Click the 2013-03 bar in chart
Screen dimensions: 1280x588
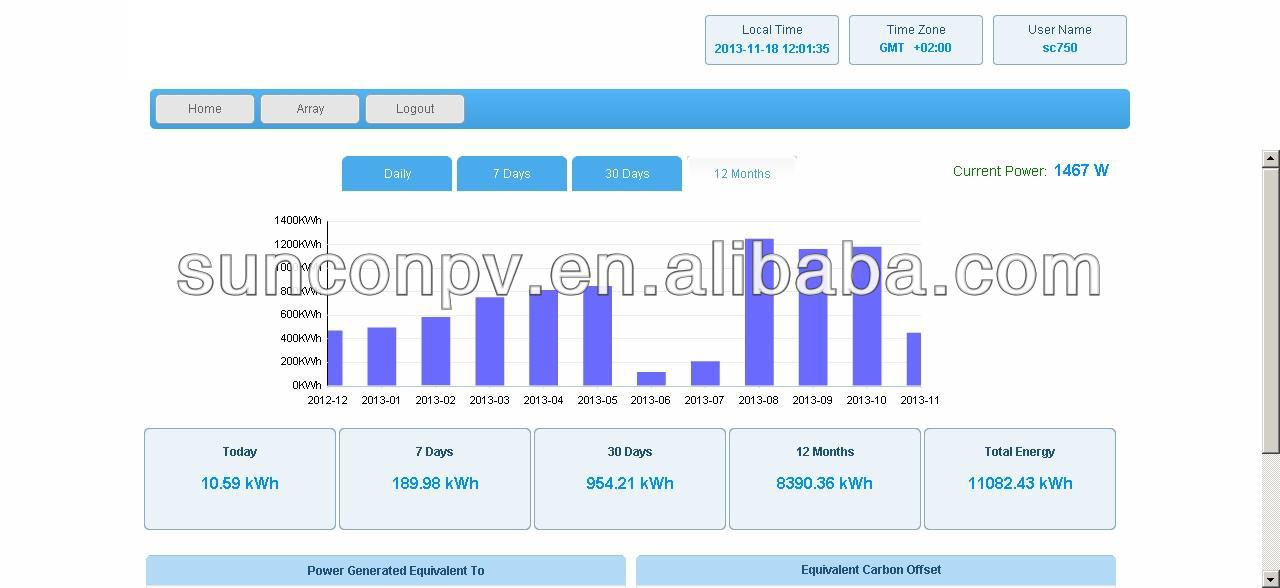[x=490, y=341]
